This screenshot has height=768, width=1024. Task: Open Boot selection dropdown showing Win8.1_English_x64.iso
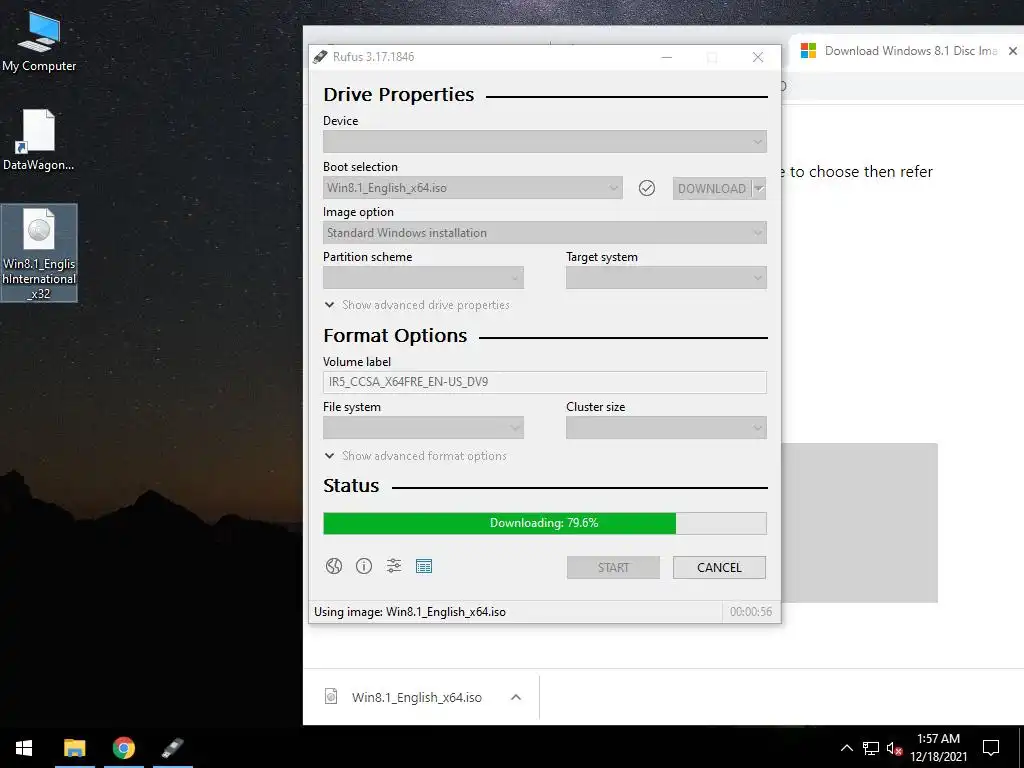[473, 188]
